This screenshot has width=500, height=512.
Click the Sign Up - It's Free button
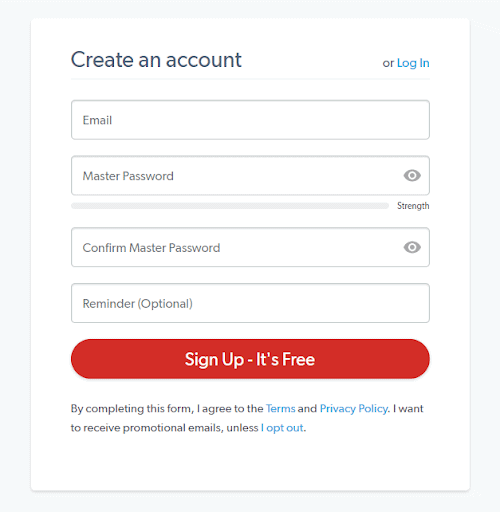pyautogui.click(x=250, y=359)
